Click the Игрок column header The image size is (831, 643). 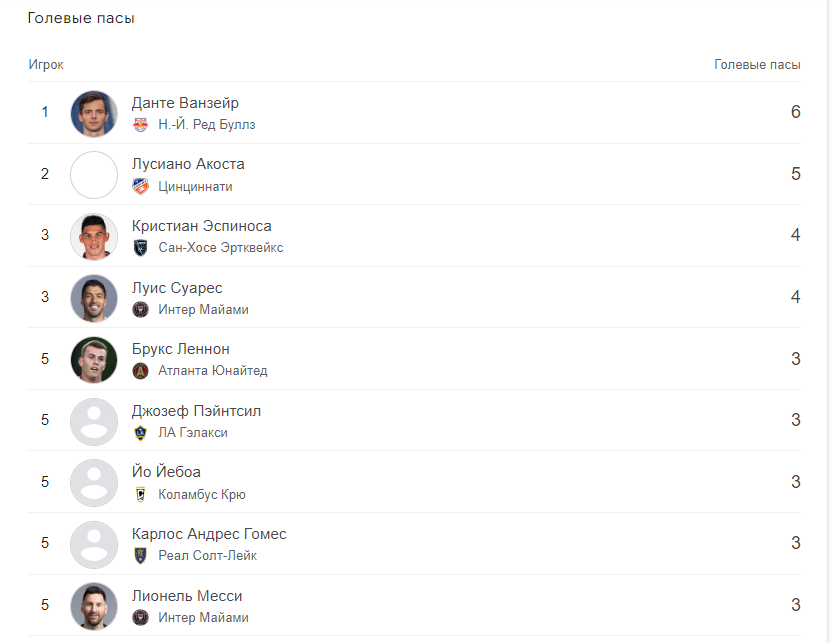(x=46, y=65)
